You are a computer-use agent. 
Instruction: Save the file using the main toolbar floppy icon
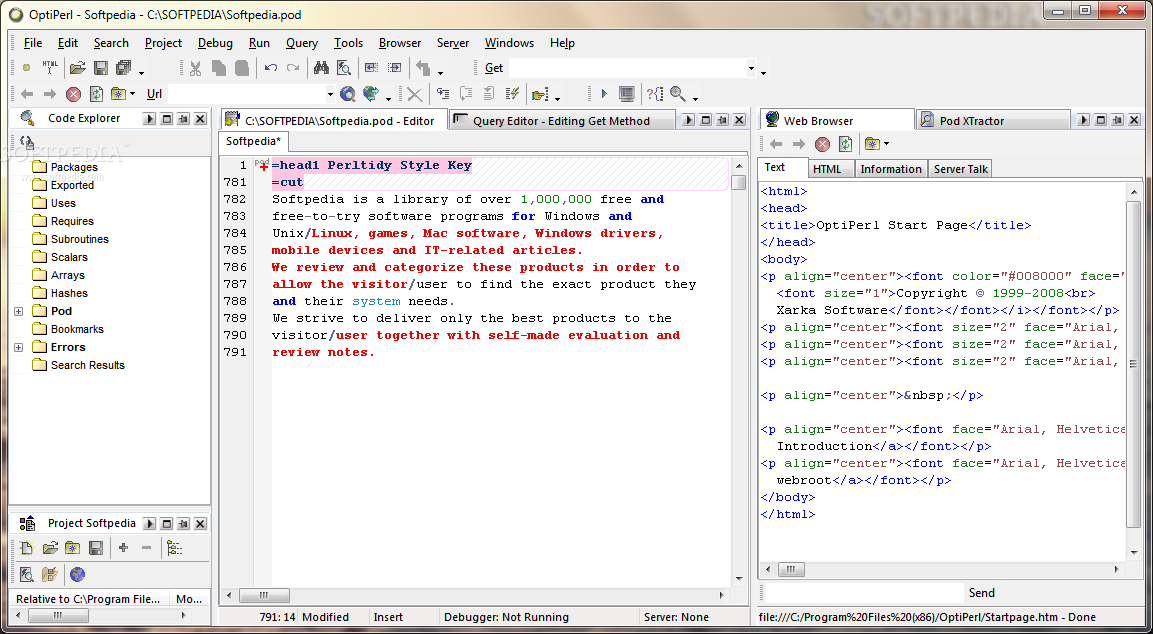[x=100, y=68]
